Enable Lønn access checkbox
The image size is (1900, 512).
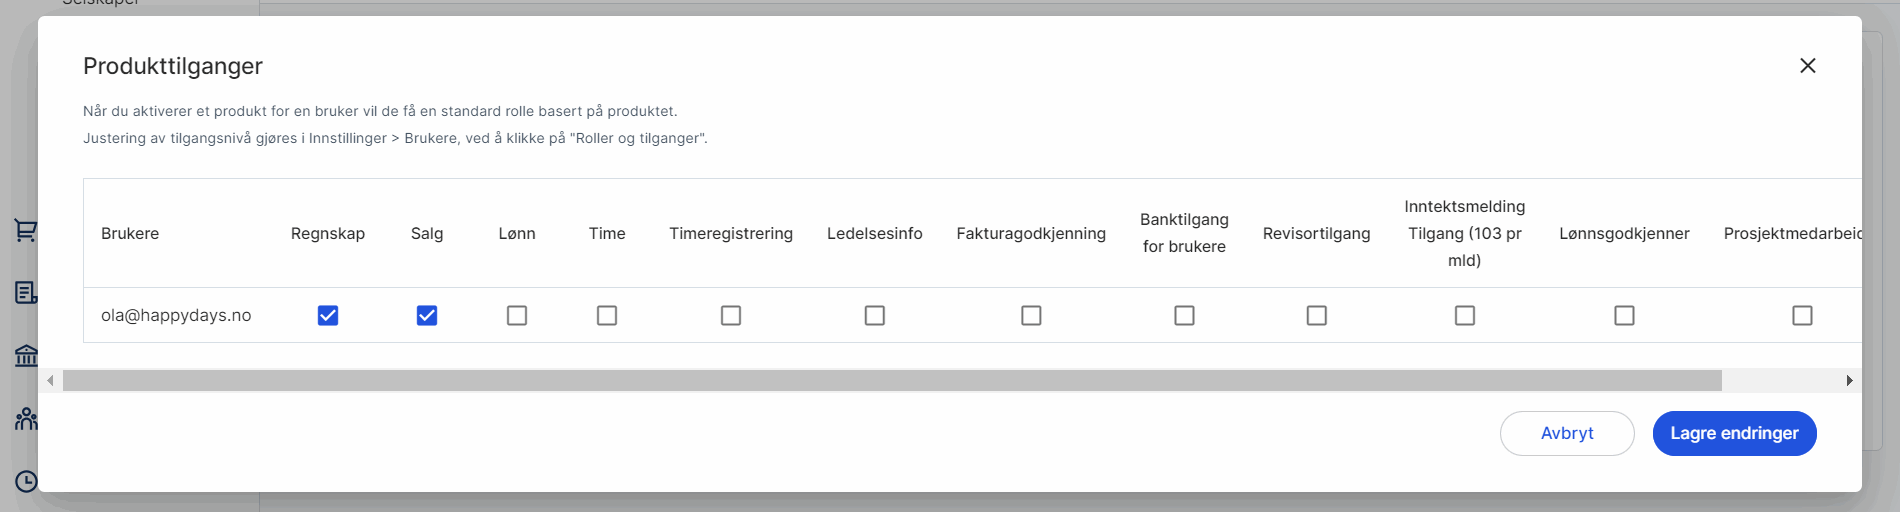click(517, 315)
